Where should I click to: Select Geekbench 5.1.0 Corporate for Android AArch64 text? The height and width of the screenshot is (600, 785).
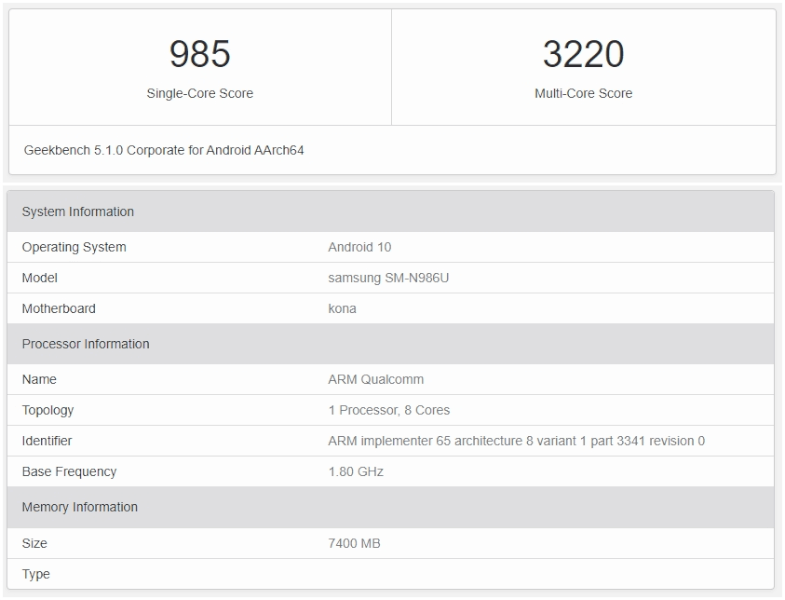[164, 150]
